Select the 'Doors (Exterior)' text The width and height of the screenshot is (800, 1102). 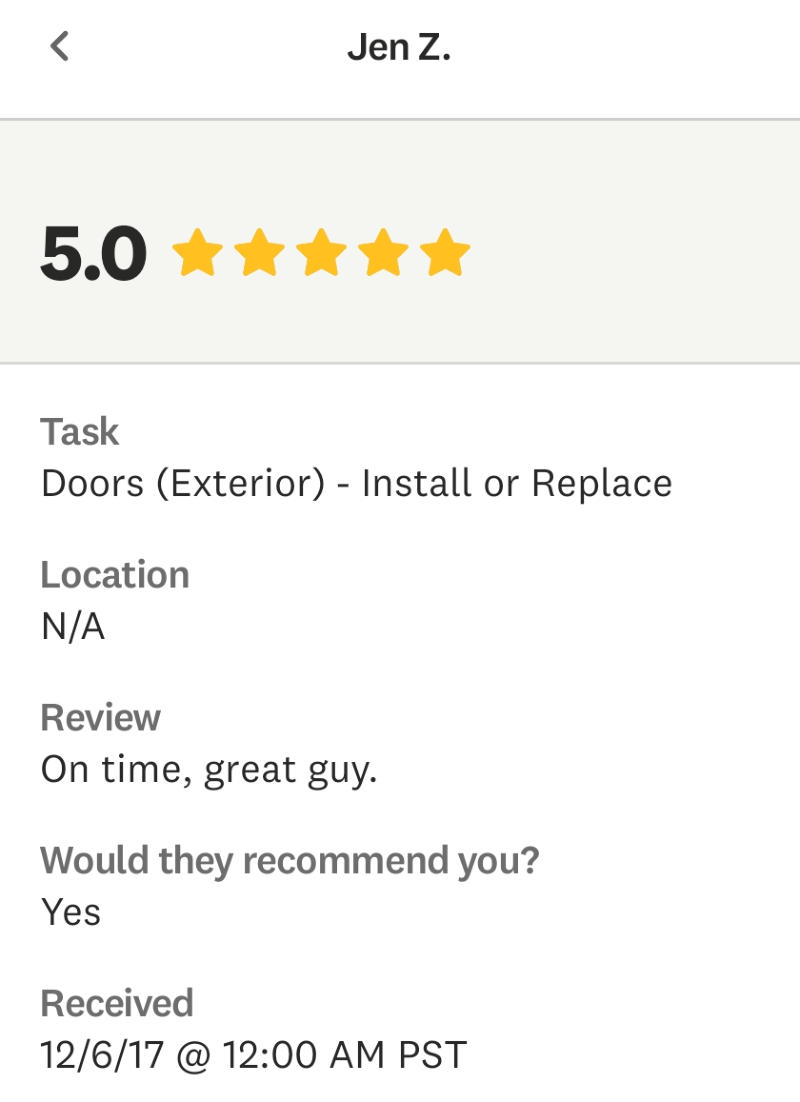pyautogui.click(x=183, y=484)
